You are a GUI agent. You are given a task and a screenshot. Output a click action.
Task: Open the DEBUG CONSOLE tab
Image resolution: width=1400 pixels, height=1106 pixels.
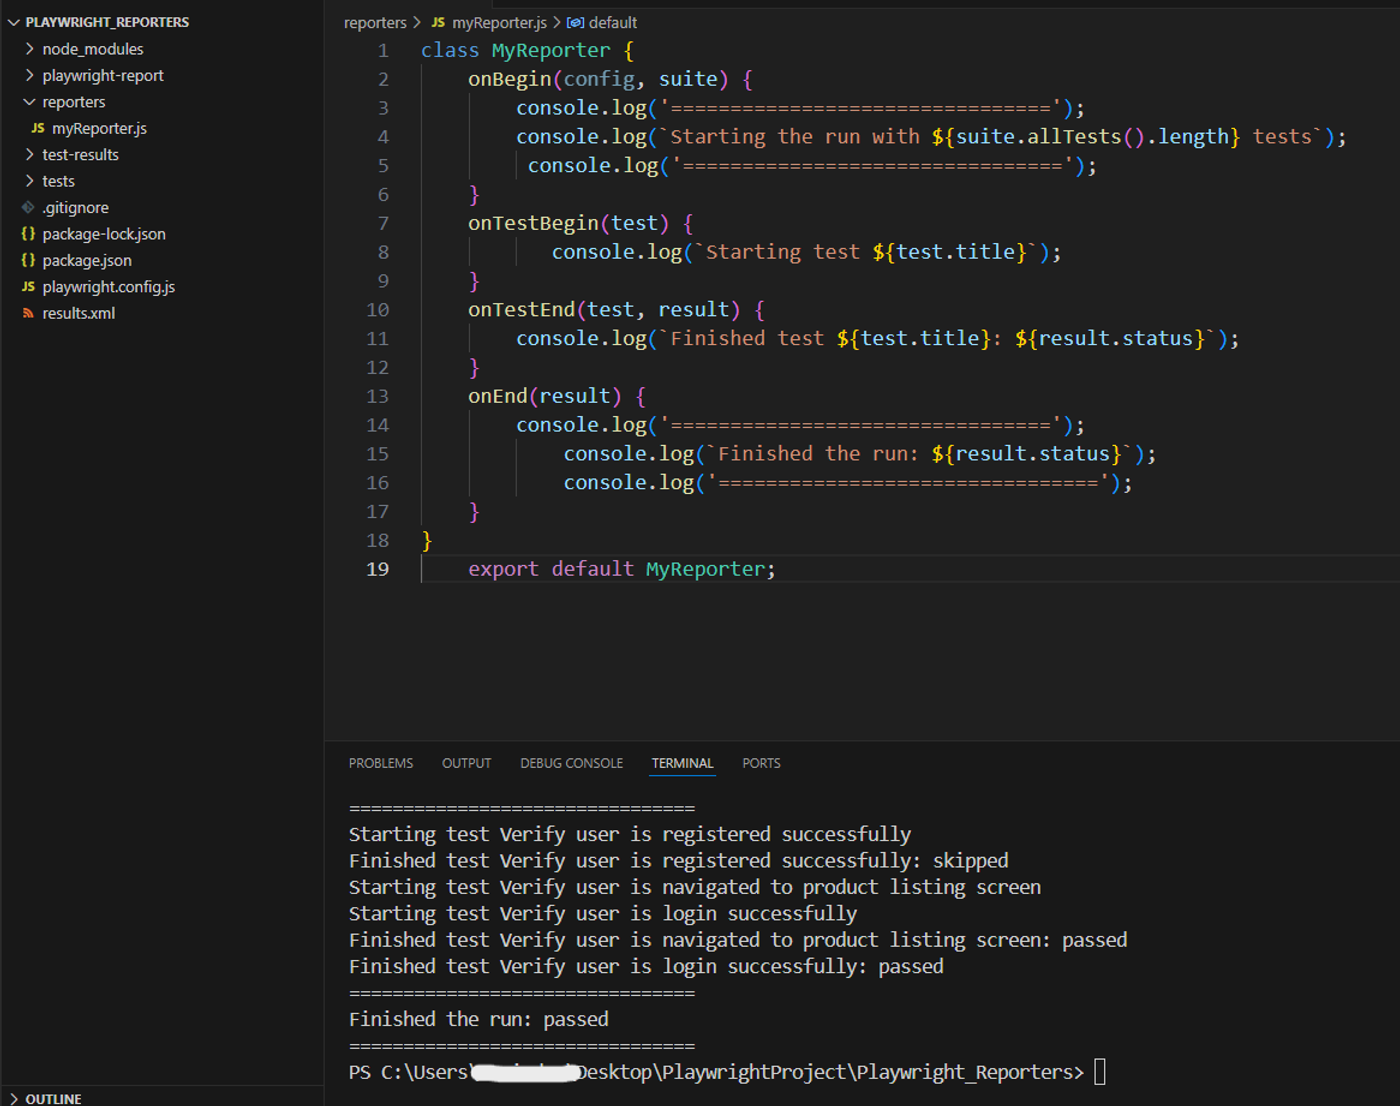coord(572,763)
